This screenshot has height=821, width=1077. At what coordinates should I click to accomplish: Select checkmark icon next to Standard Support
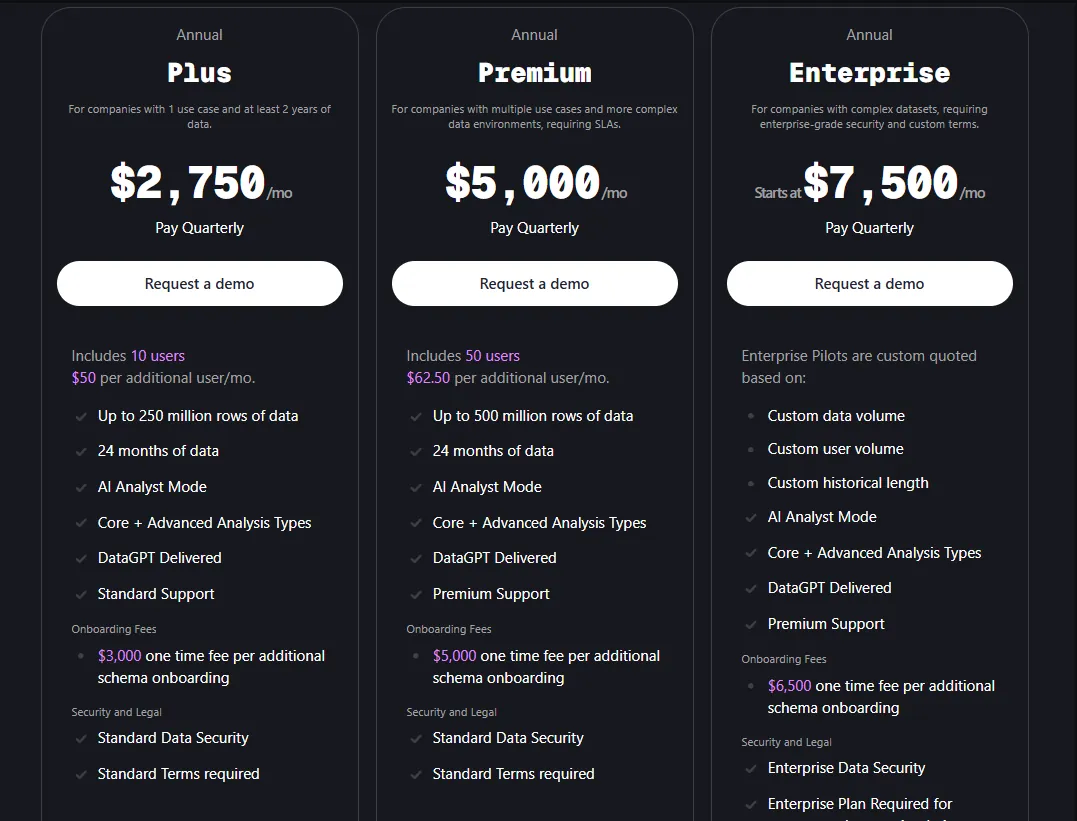tap(81, 594)
